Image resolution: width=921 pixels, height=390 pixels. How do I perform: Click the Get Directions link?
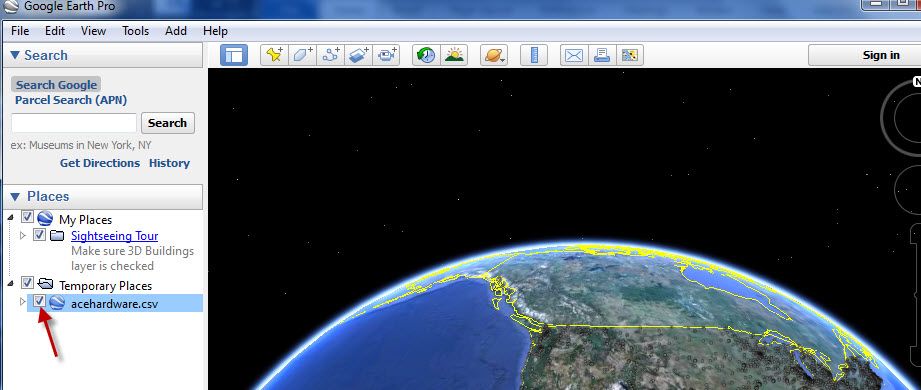click(x=100, y=163)
